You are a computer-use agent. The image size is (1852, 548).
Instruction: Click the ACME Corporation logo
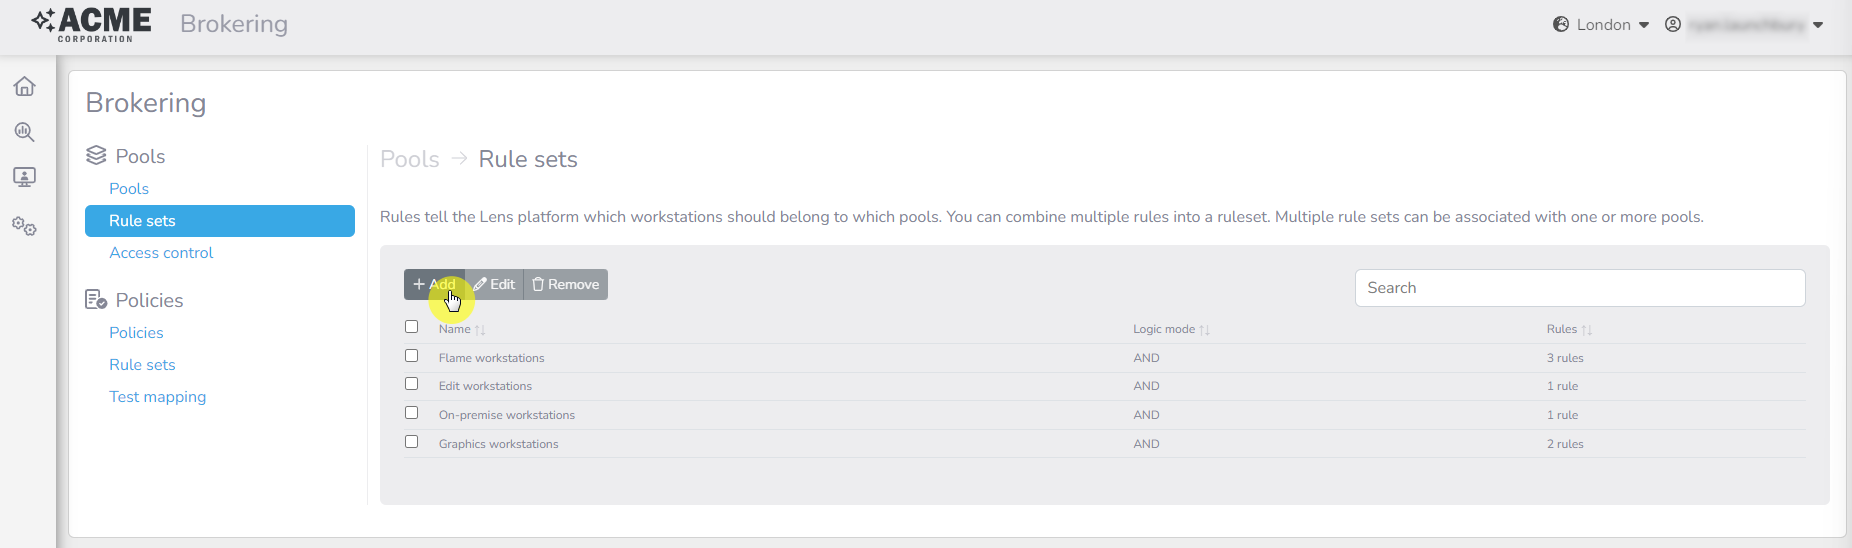coord(92,24)
